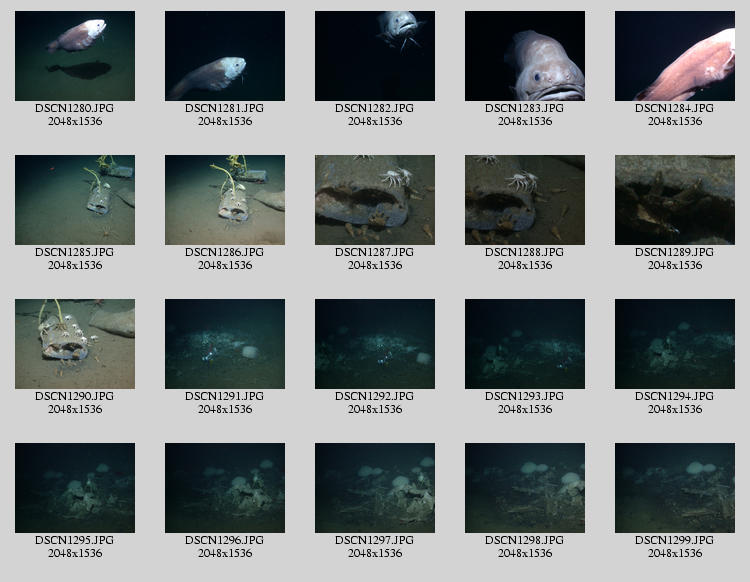Select the pink fish thumbnail DSCN1284.JPG

(675, 56)
